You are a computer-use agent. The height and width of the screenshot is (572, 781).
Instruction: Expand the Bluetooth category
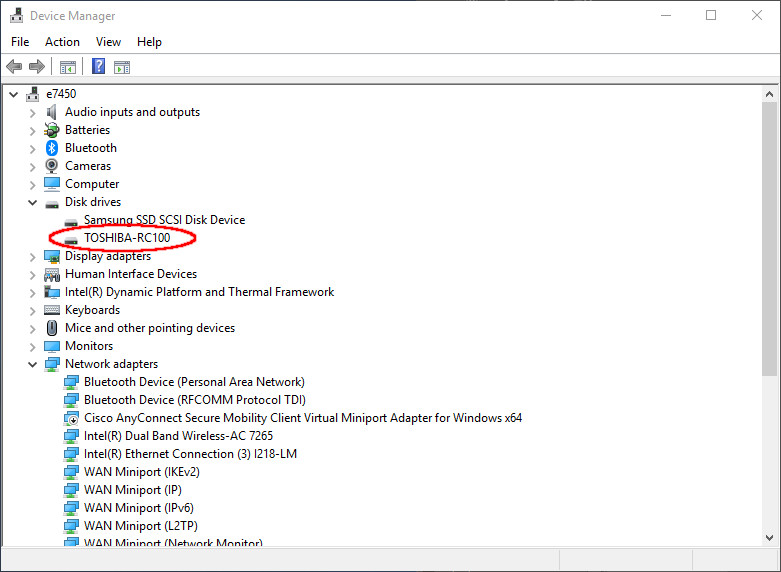pos(33,149)
